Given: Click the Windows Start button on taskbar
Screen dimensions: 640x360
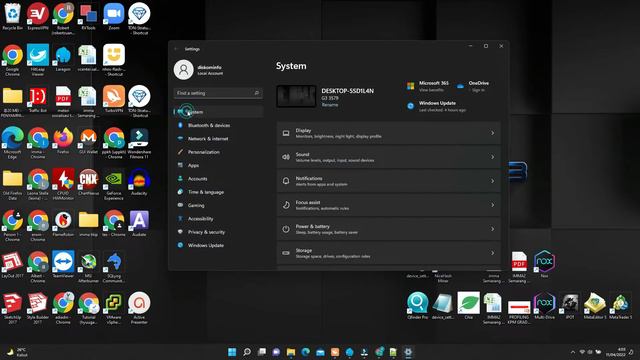Looking at the screenshot, I should pos(232,352).
